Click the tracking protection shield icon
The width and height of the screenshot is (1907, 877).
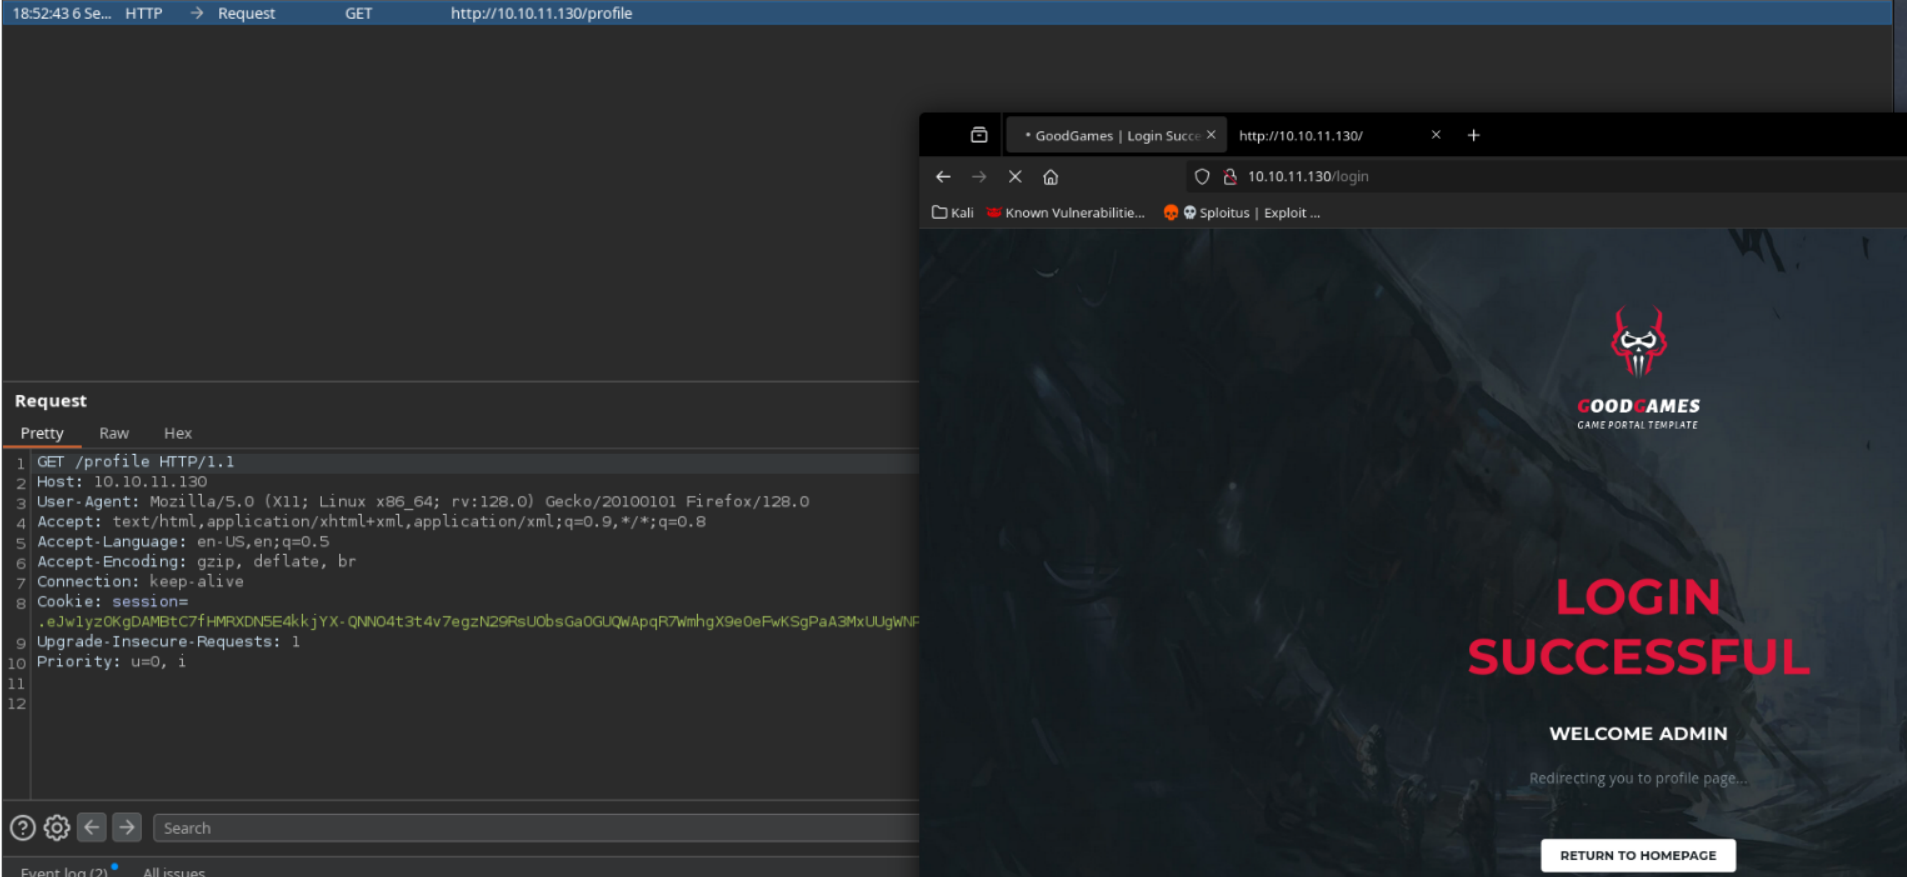coord(1202,177)
